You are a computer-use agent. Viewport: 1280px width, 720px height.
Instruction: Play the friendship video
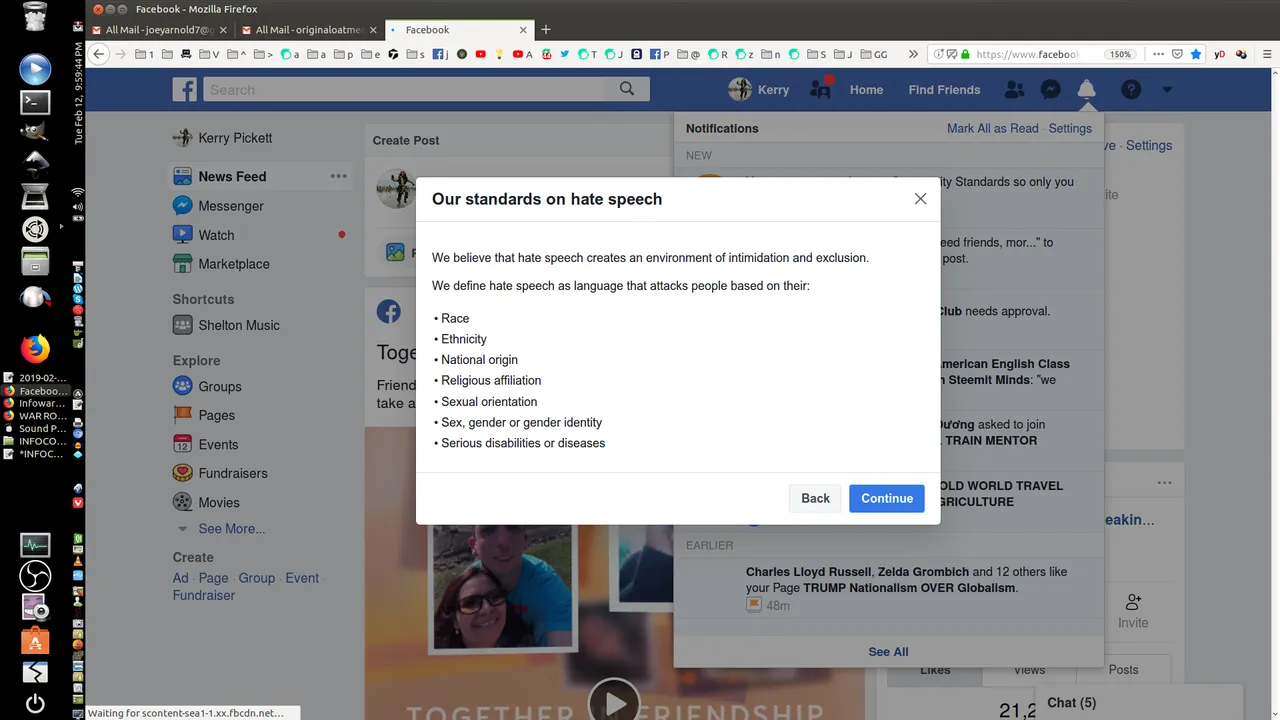coord(614,703)
